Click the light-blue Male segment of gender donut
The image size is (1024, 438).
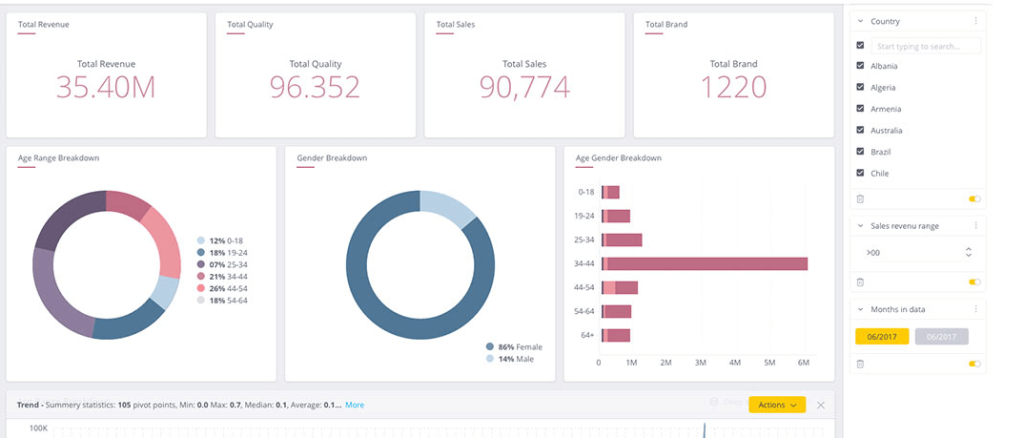tap(450, 206)
